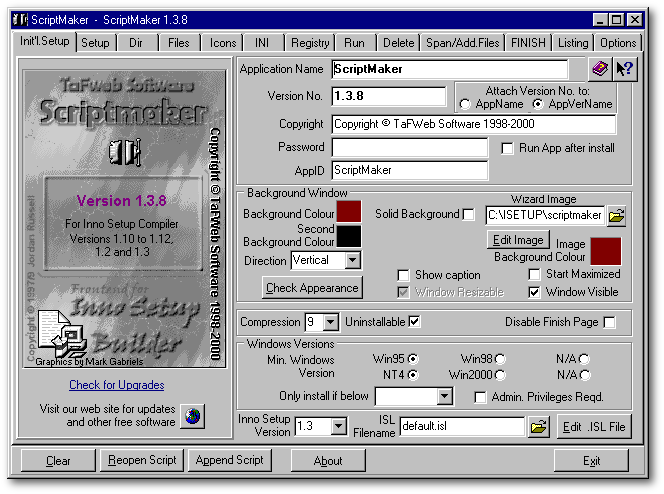Switch to the Registry tab
The height and width of the screenshot is (494, 664).
[x=310, y=43]
